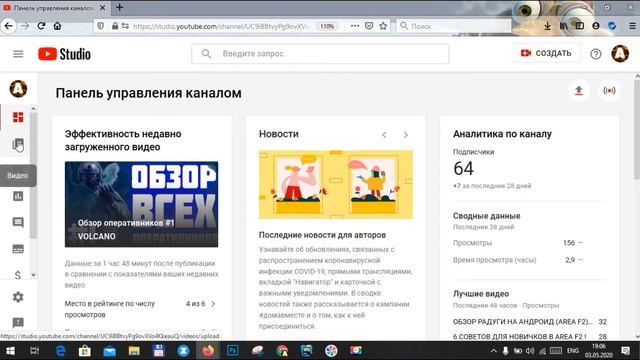640x360 pixels.
Task: Reload the page with refresh icon
Action: coord(41,26)
